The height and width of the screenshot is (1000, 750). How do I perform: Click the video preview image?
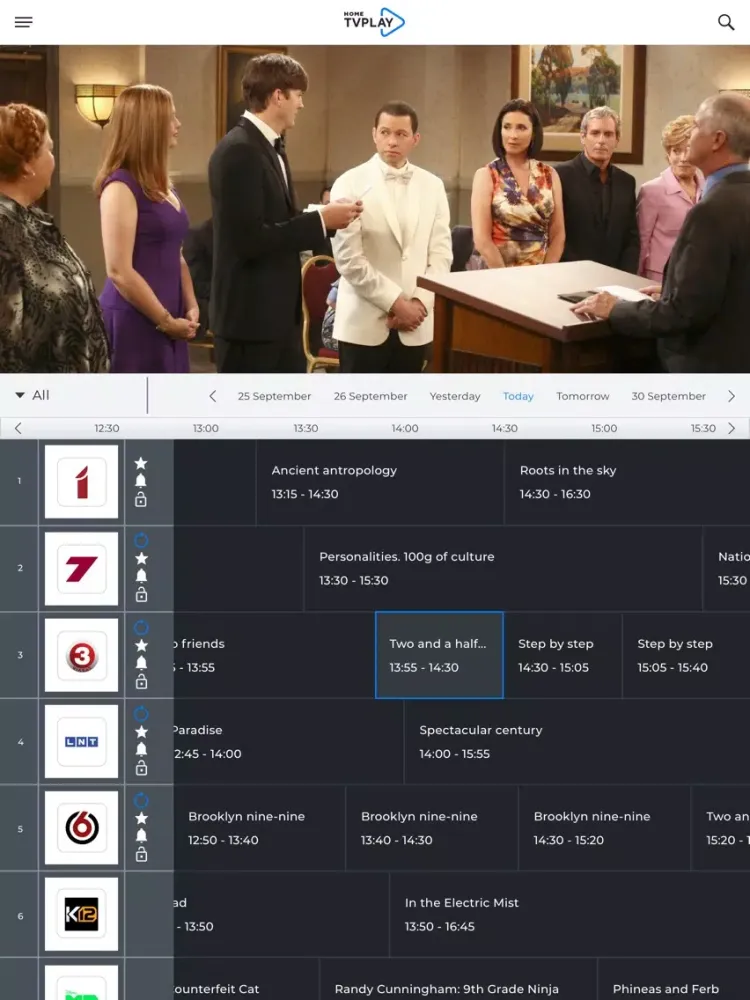tap(375, 209)
